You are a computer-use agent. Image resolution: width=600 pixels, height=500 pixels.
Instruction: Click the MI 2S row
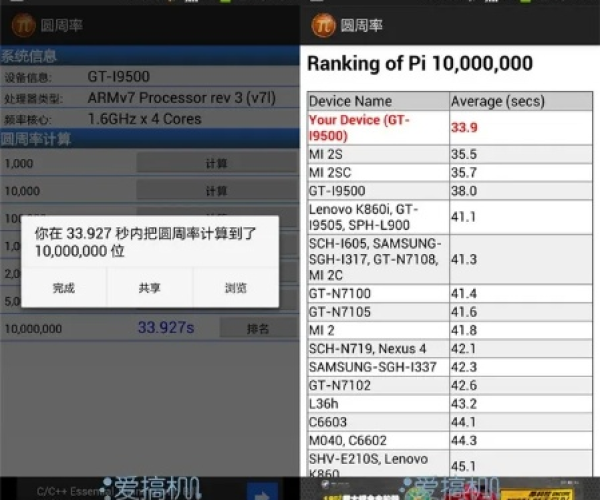coord(450,154)
